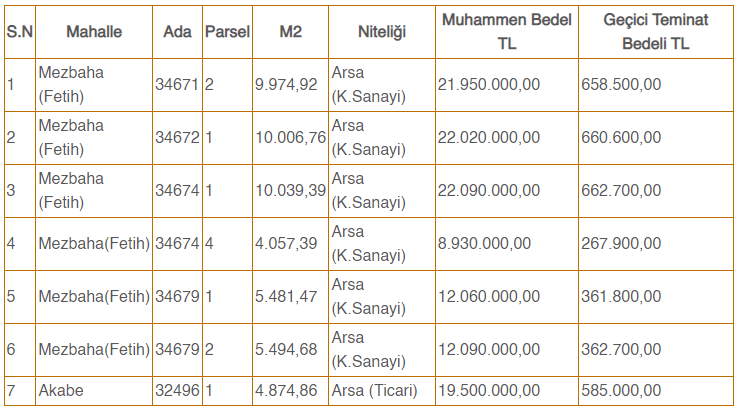Screen dimensions: 738x409
Task: Click the estimated price 8.930.000,00
Action: 484,243
